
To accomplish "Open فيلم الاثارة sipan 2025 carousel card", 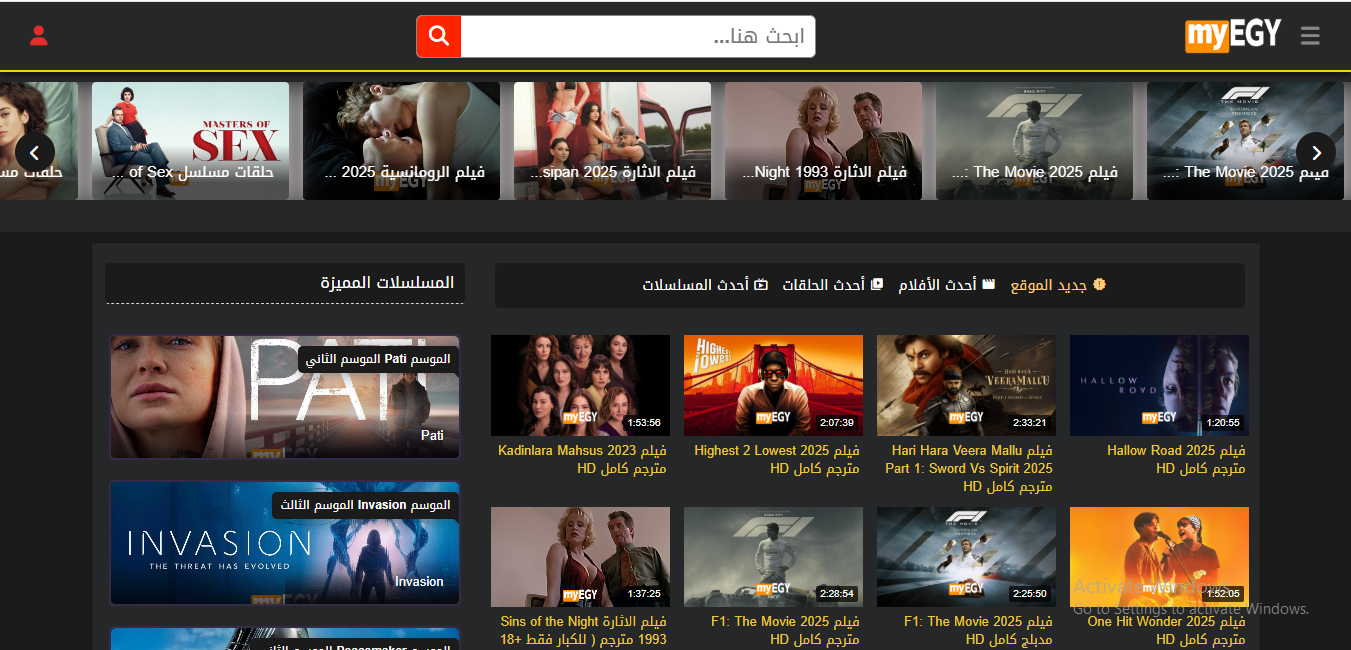I will (x=612, y=141).
